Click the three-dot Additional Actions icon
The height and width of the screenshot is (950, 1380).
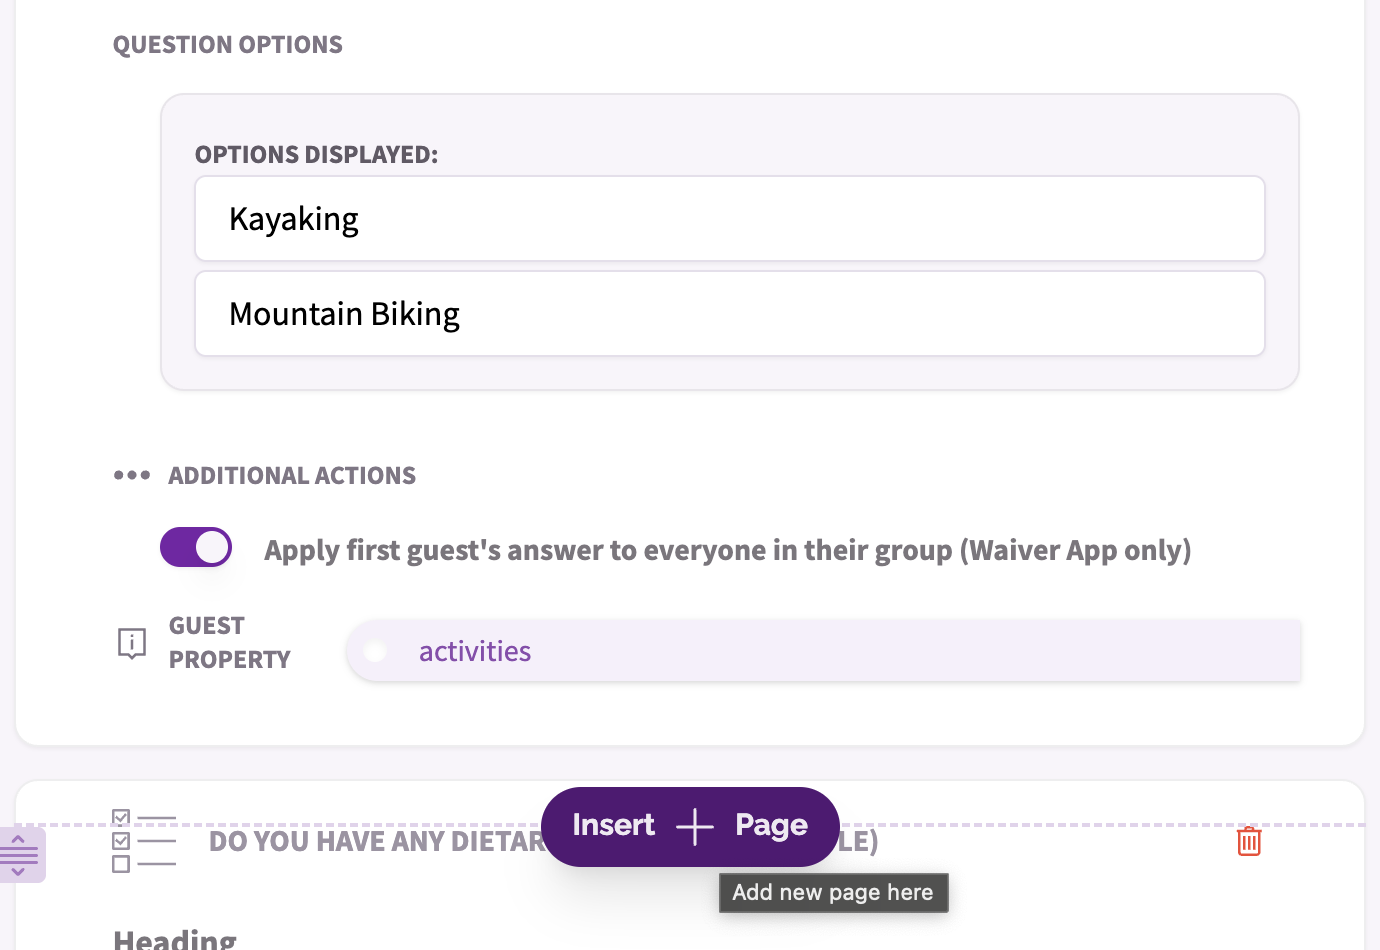(x=131, y=475)
